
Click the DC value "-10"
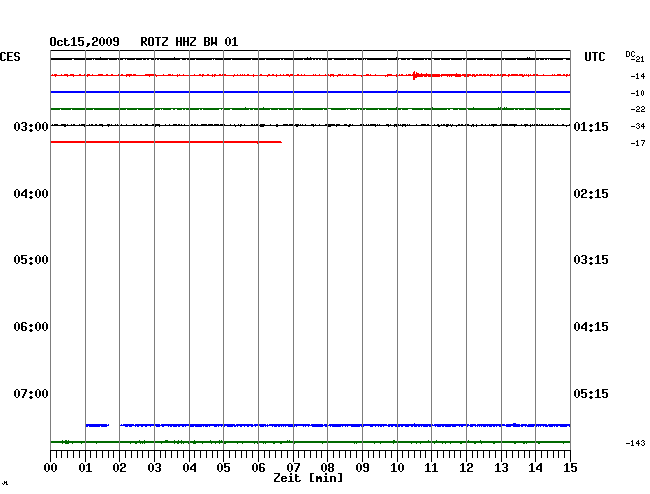click(x=638, y=93)
